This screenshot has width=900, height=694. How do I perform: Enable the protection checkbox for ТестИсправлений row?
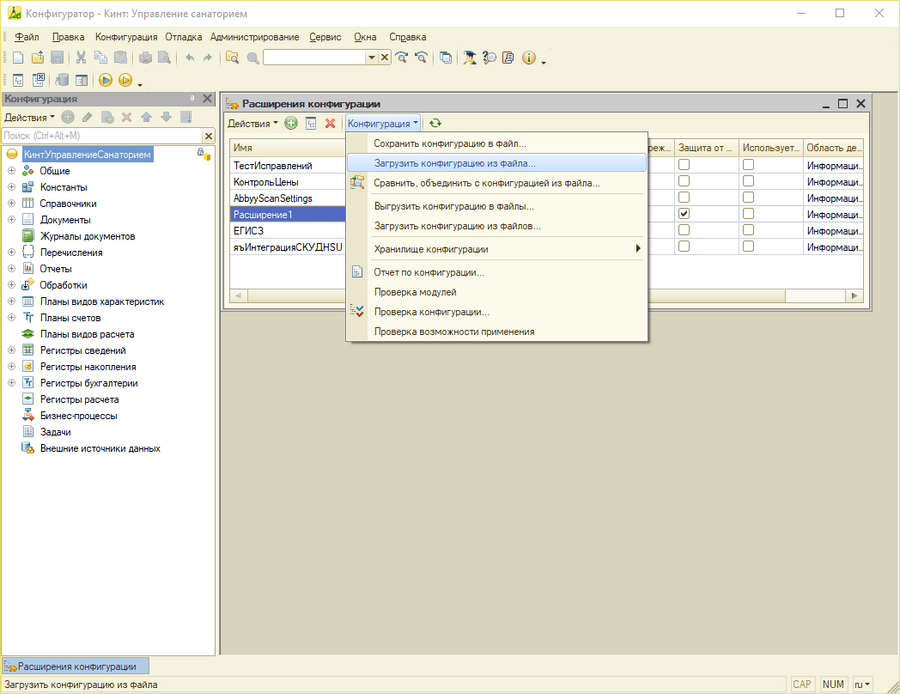pos(684,165)
